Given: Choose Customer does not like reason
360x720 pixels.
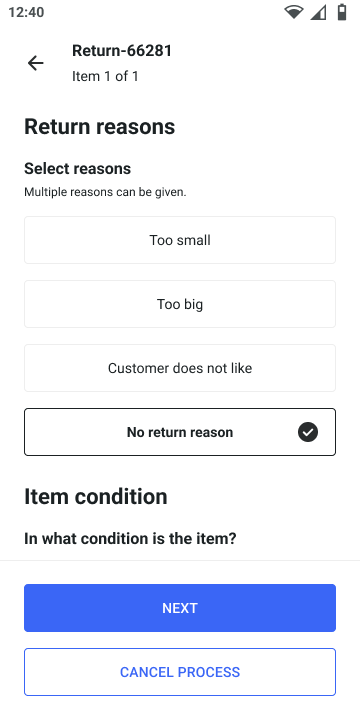Looking at the screenshot, I should pyautogui.click(x=180, y=368).
